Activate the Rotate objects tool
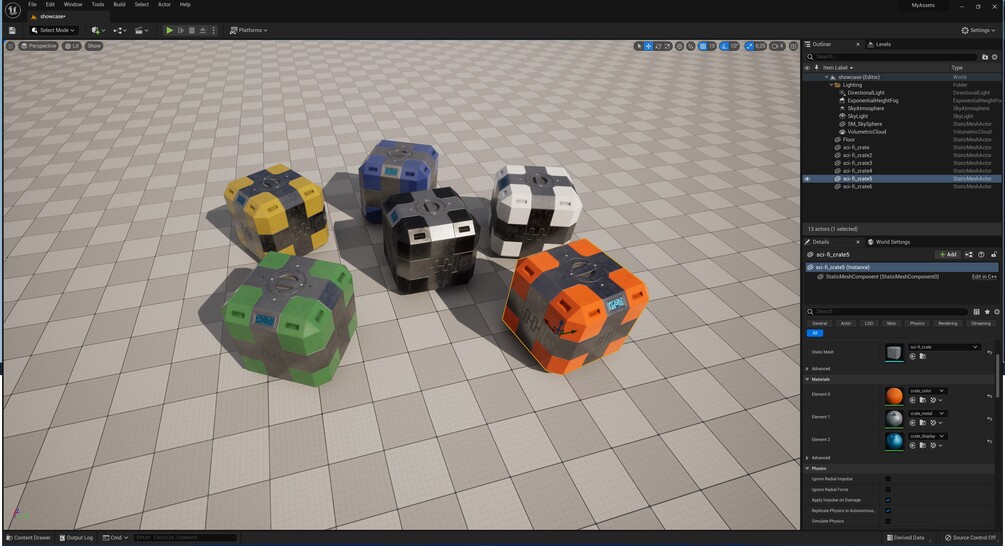 tap(658, 46)
